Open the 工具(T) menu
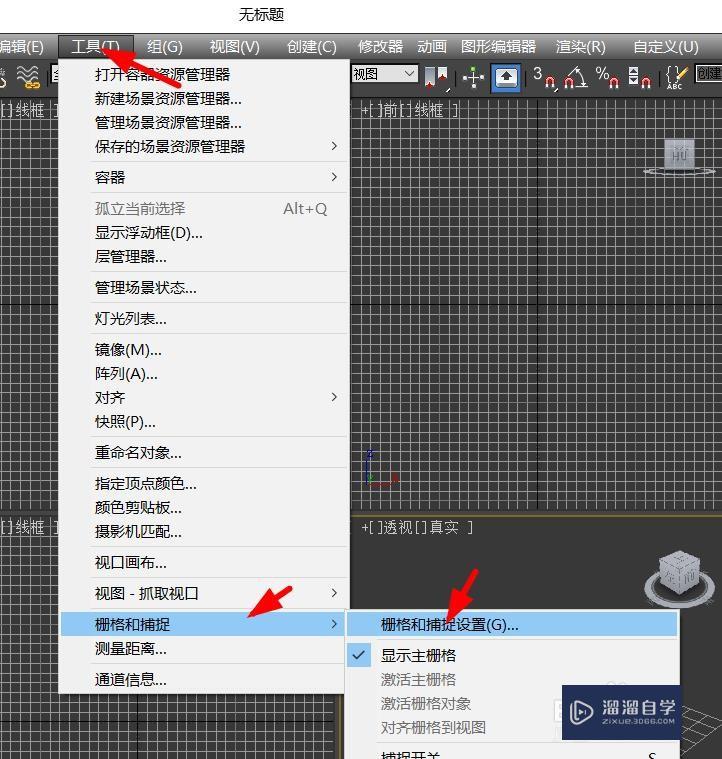The width and height of the screenshot is (722, 759). 96,46
